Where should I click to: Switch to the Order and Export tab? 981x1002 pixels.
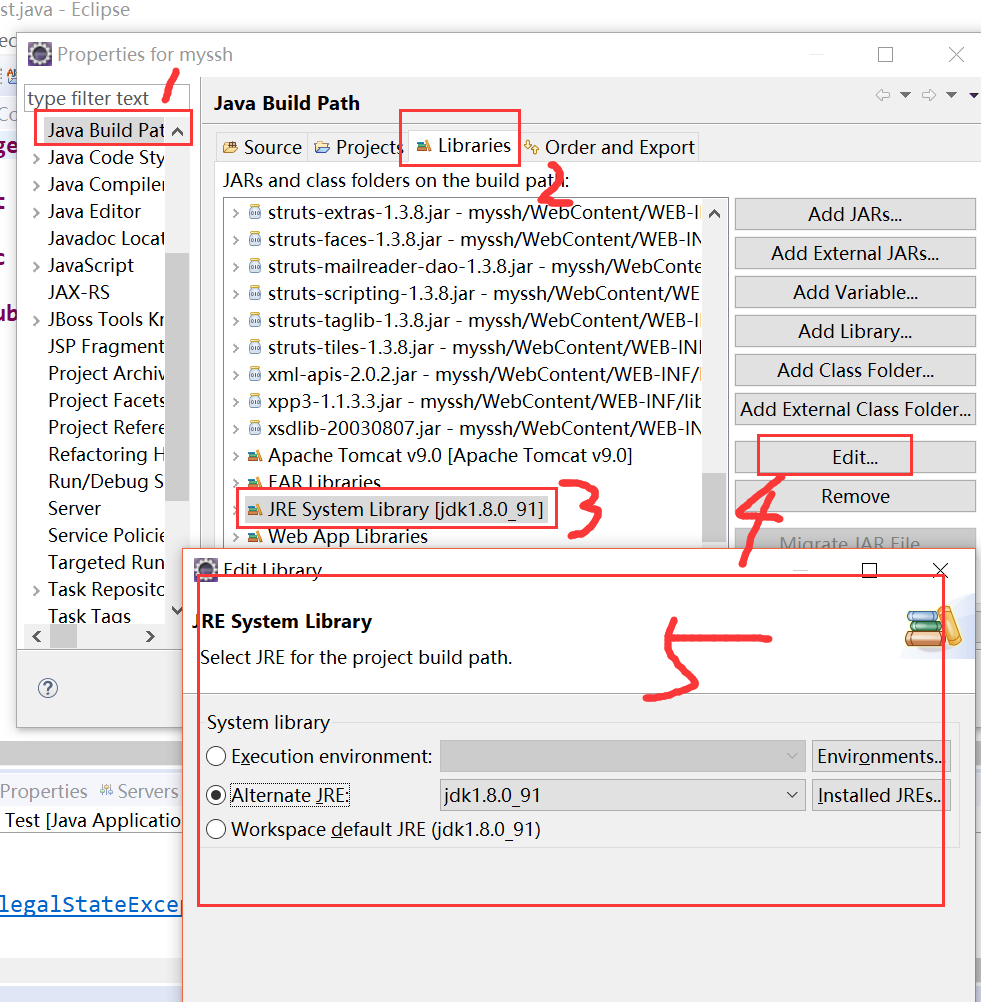click(x=609, y=148)
